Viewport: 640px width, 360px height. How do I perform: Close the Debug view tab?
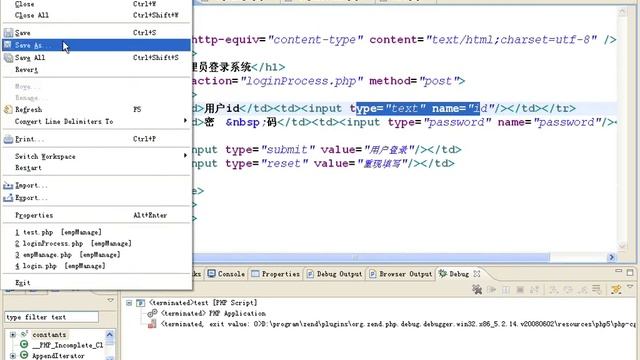(x=477, y=274)
